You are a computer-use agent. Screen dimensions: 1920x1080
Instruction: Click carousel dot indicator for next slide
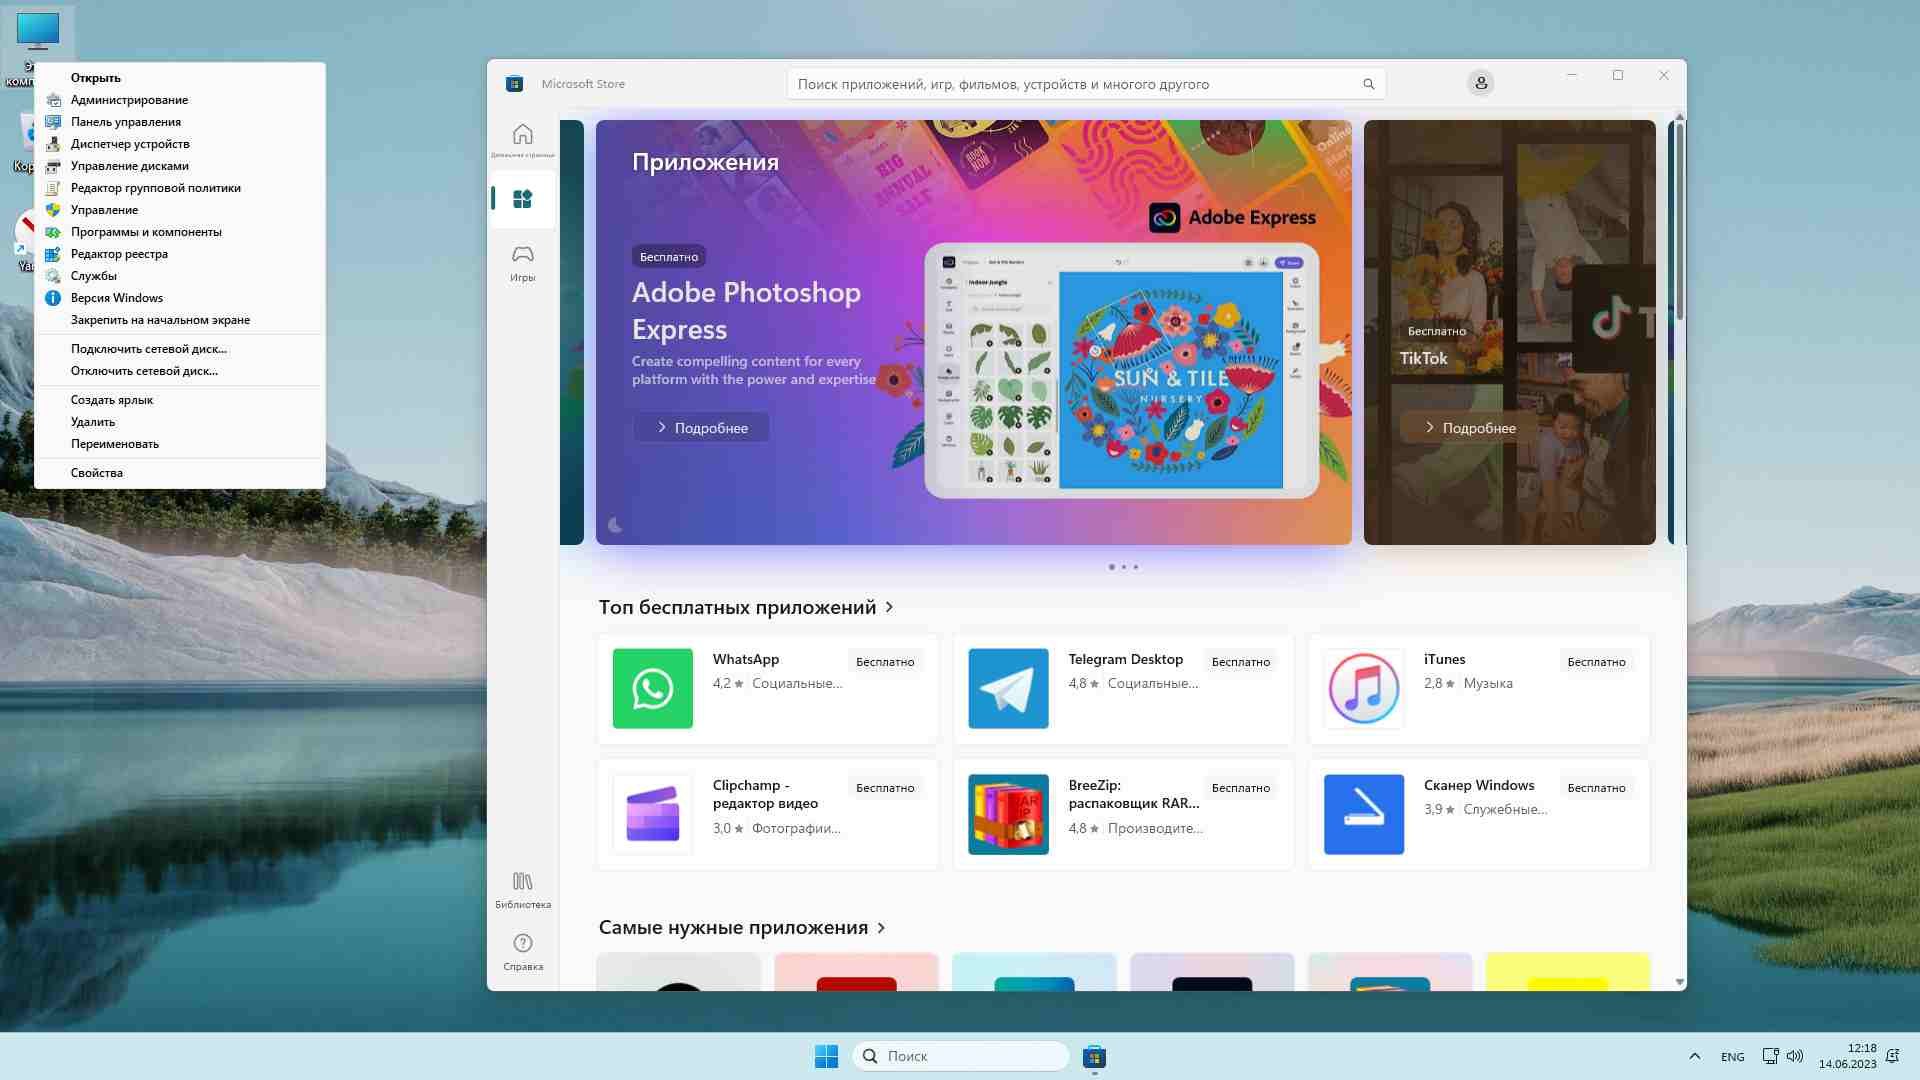(x=1124, y=566)
